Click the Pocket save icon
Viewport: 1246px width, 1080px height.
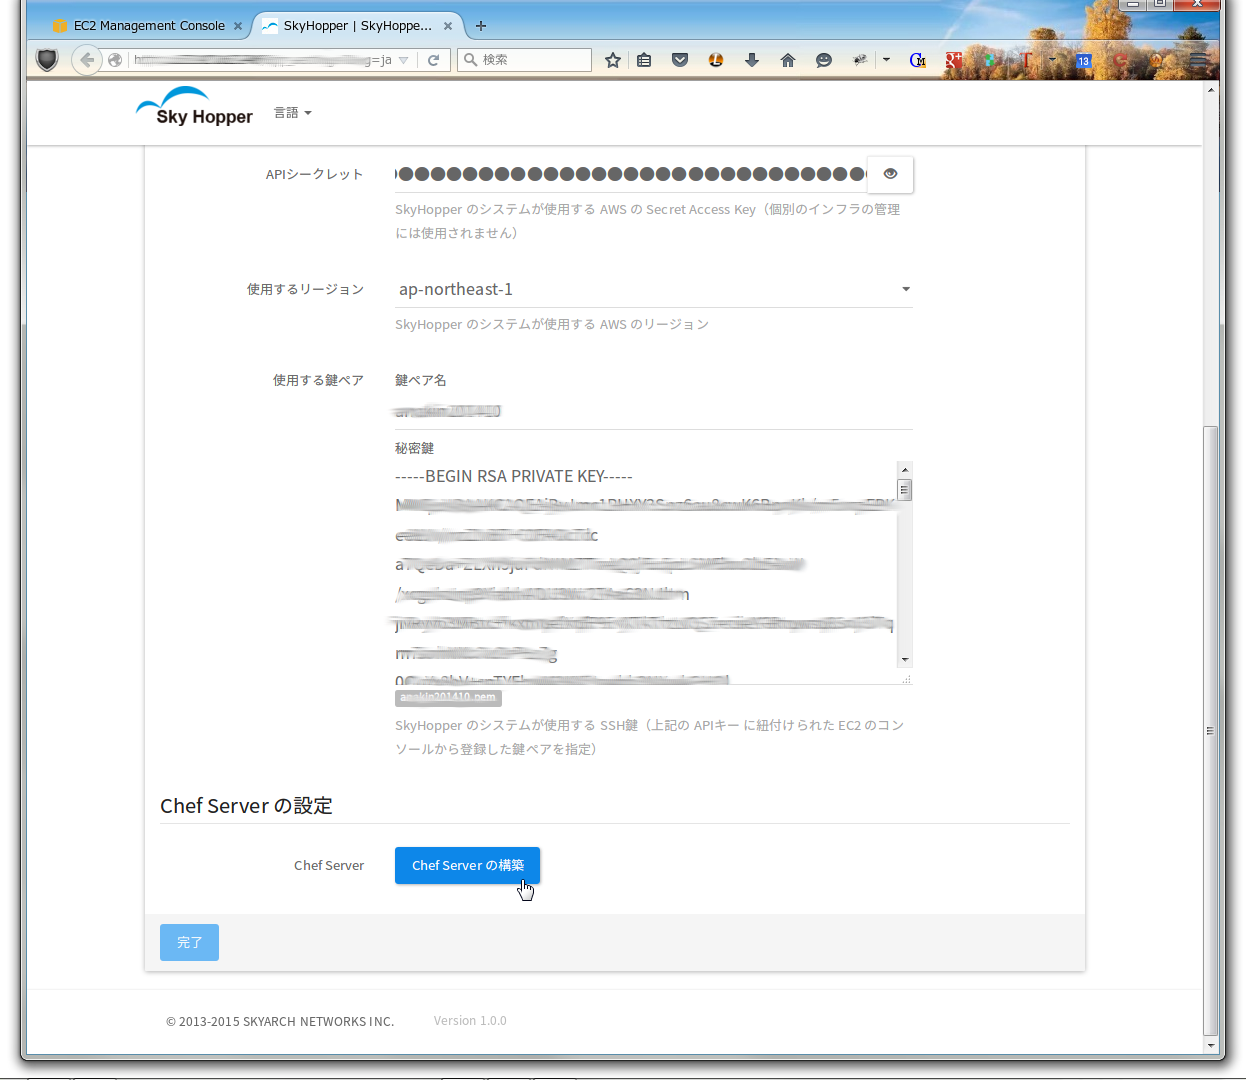click(x=680, y=60)
